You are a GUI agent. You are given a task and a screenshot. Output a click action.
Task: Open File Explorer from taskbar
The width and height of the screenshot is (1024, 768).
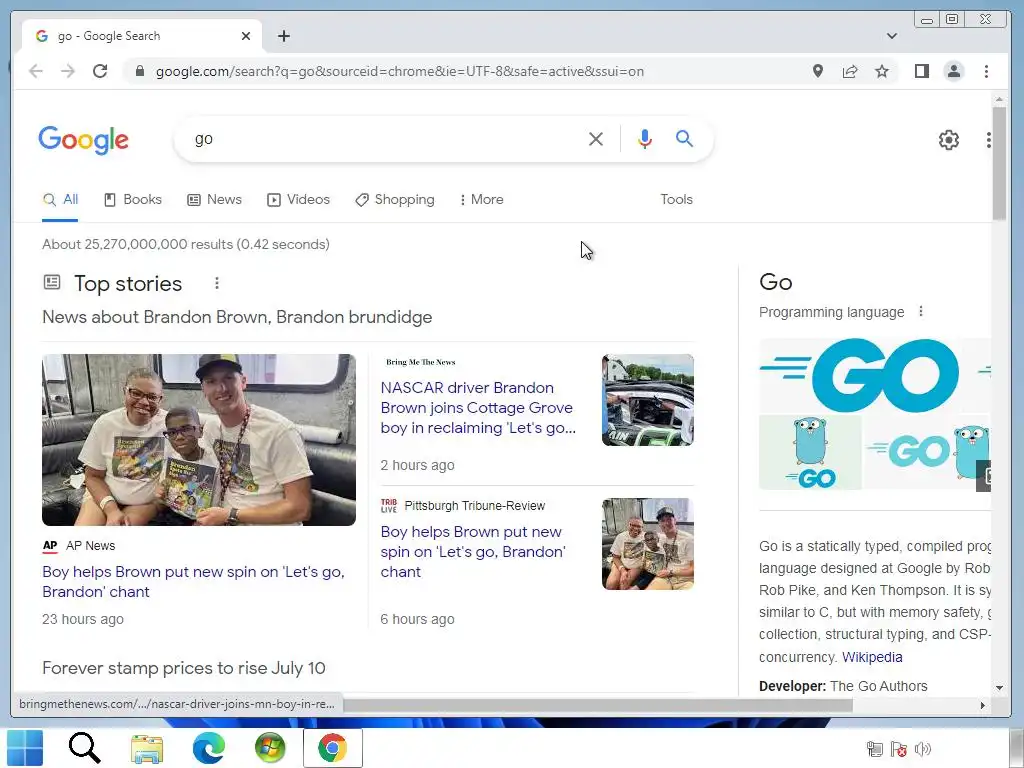[147, 748]
